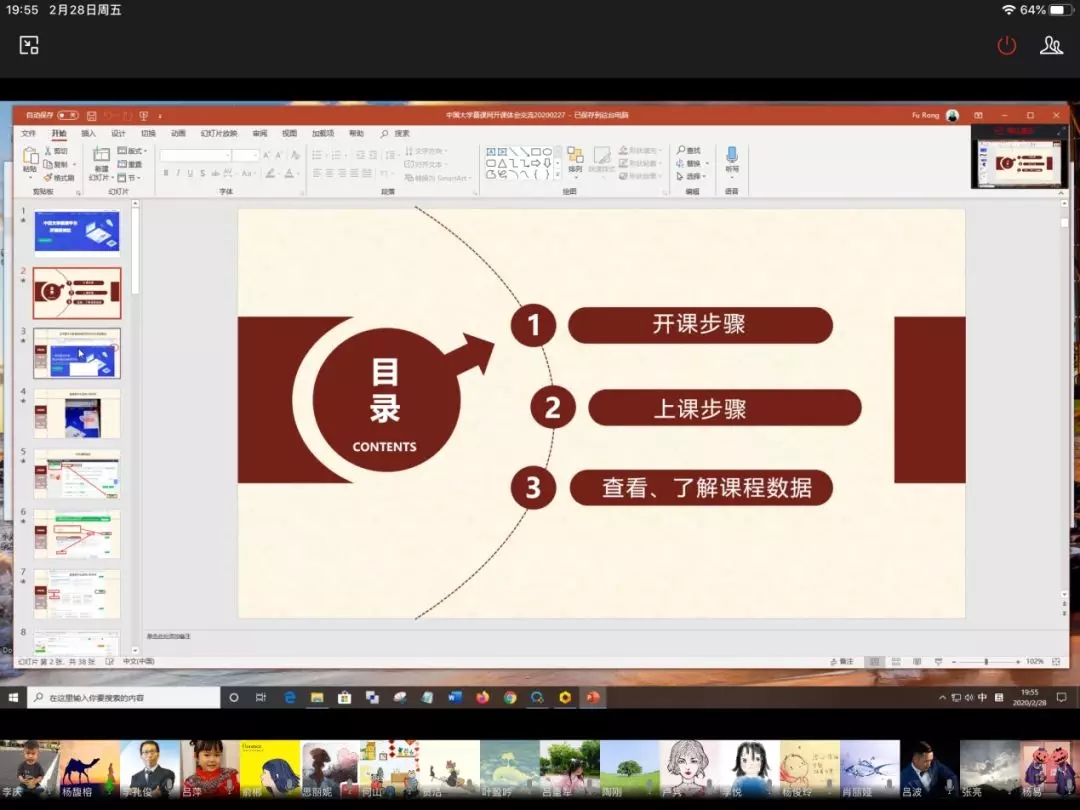Click the Save icon in title bar
Viewport: 1080px width, 810px height.
(x=92, y=116)
